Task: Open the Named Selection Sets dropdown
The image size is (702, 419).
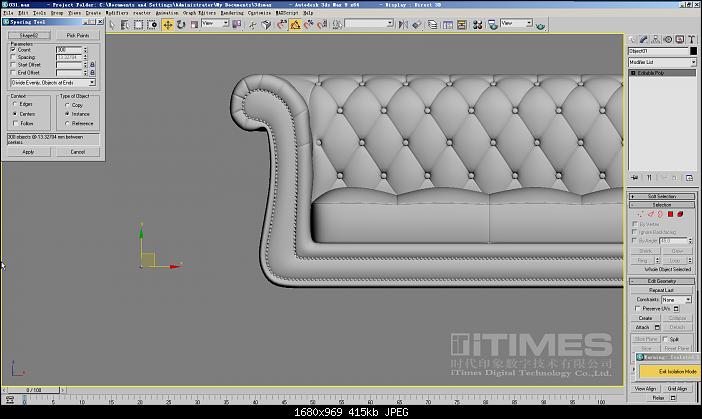Action: [x=369, y=23]
